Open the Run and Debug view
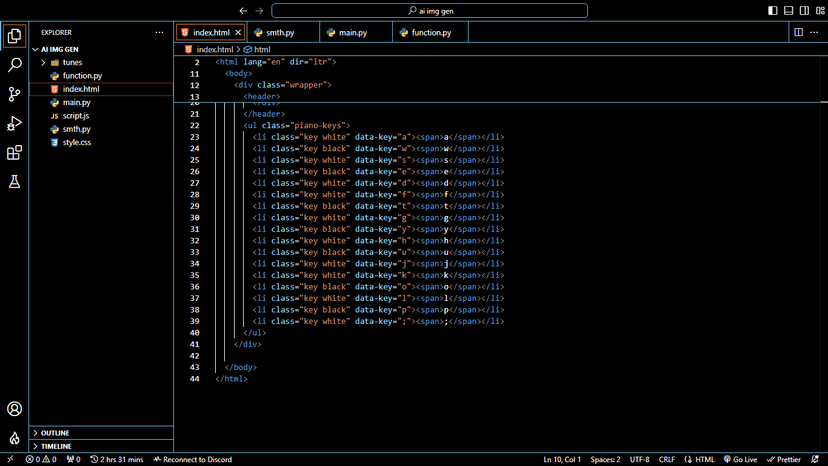This screenshot has height=466, width=828. coord(14,124)
